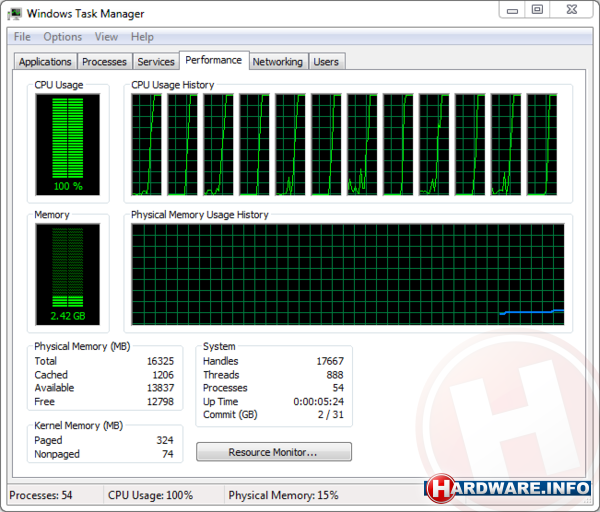
Task: Click the Task Manager title bar icon
Action: pos(15,14)
